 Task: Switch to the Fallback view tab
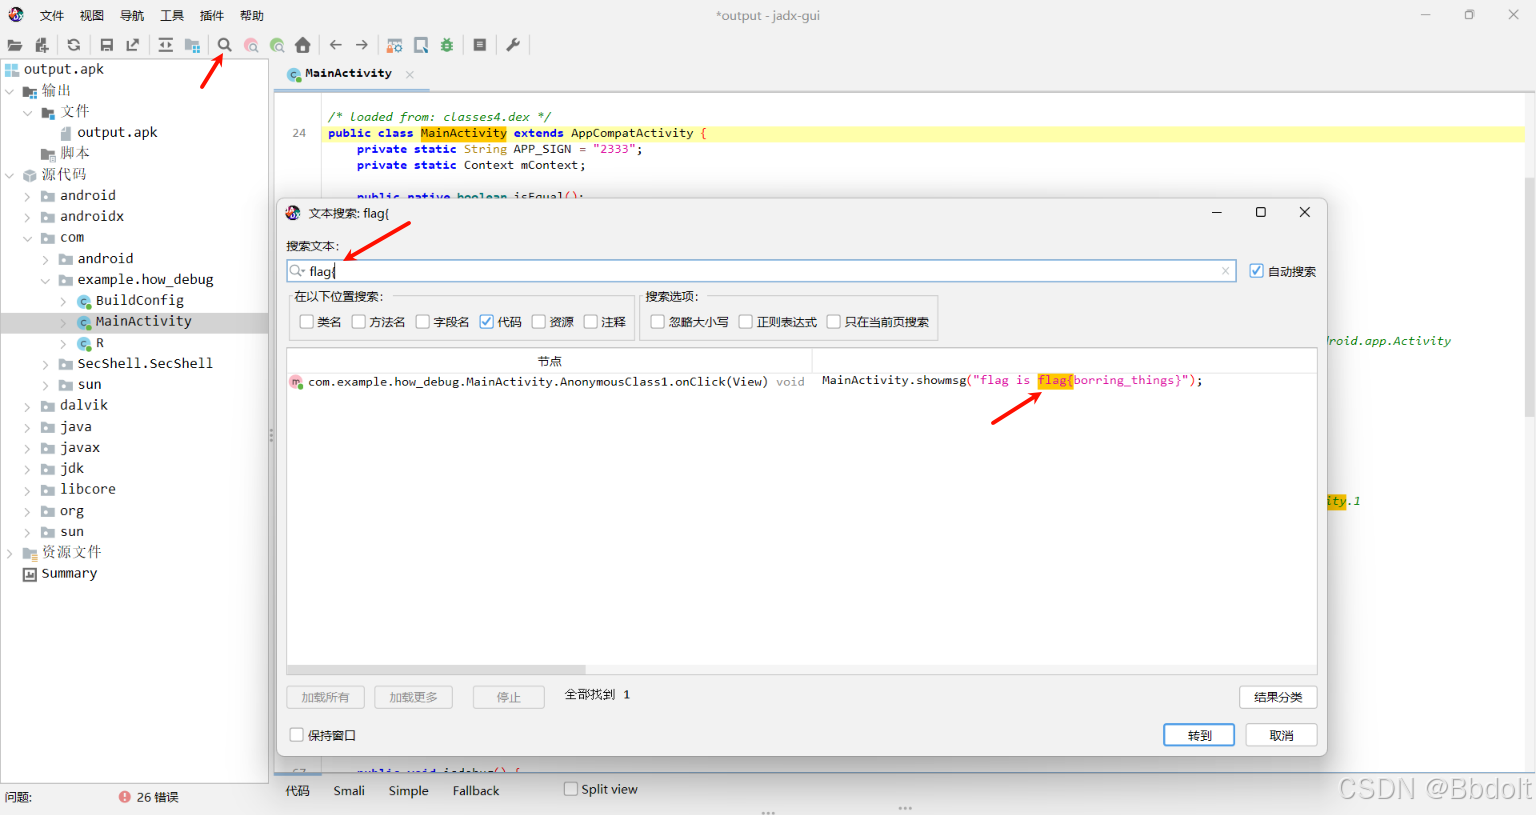[x=476, y=790]
